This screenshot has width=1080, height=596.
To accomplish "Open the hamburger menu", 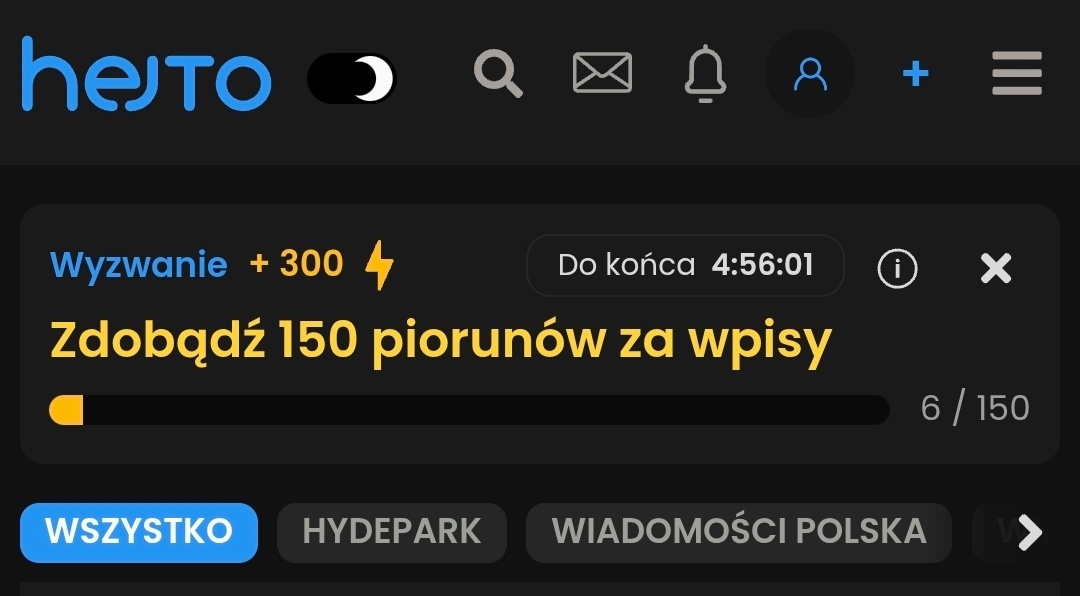I will pyautogui.click(x=1017, y=73).
